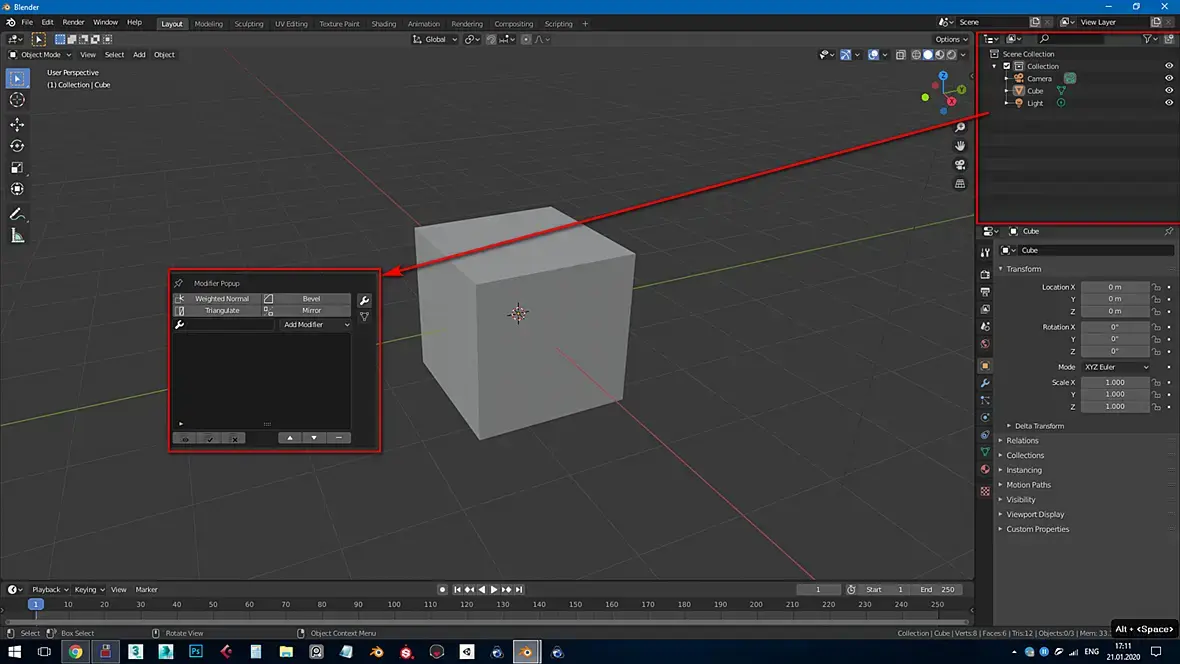The image size is (1180, 664).
Task: Click frame 100 on the timeline ruler
Action: tap(394, 604)
